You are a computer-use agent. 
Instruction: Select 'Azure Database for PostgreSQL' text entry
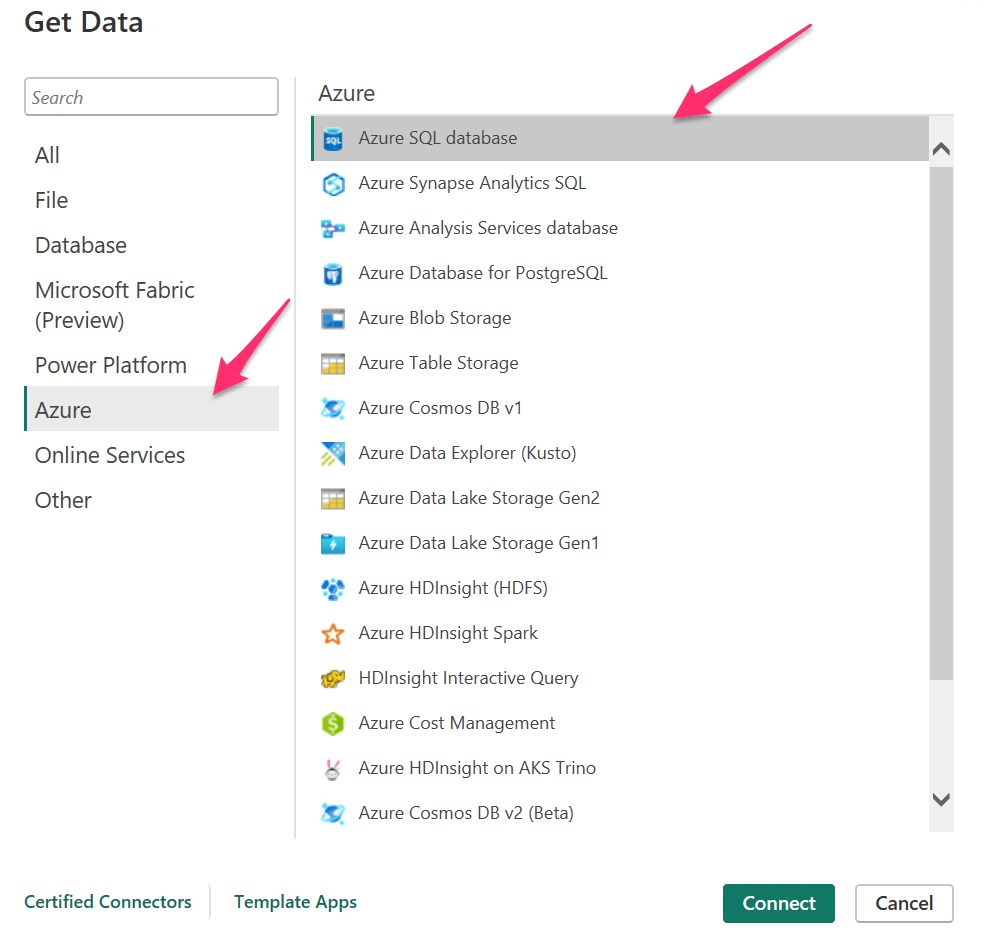tap(483, 273)
